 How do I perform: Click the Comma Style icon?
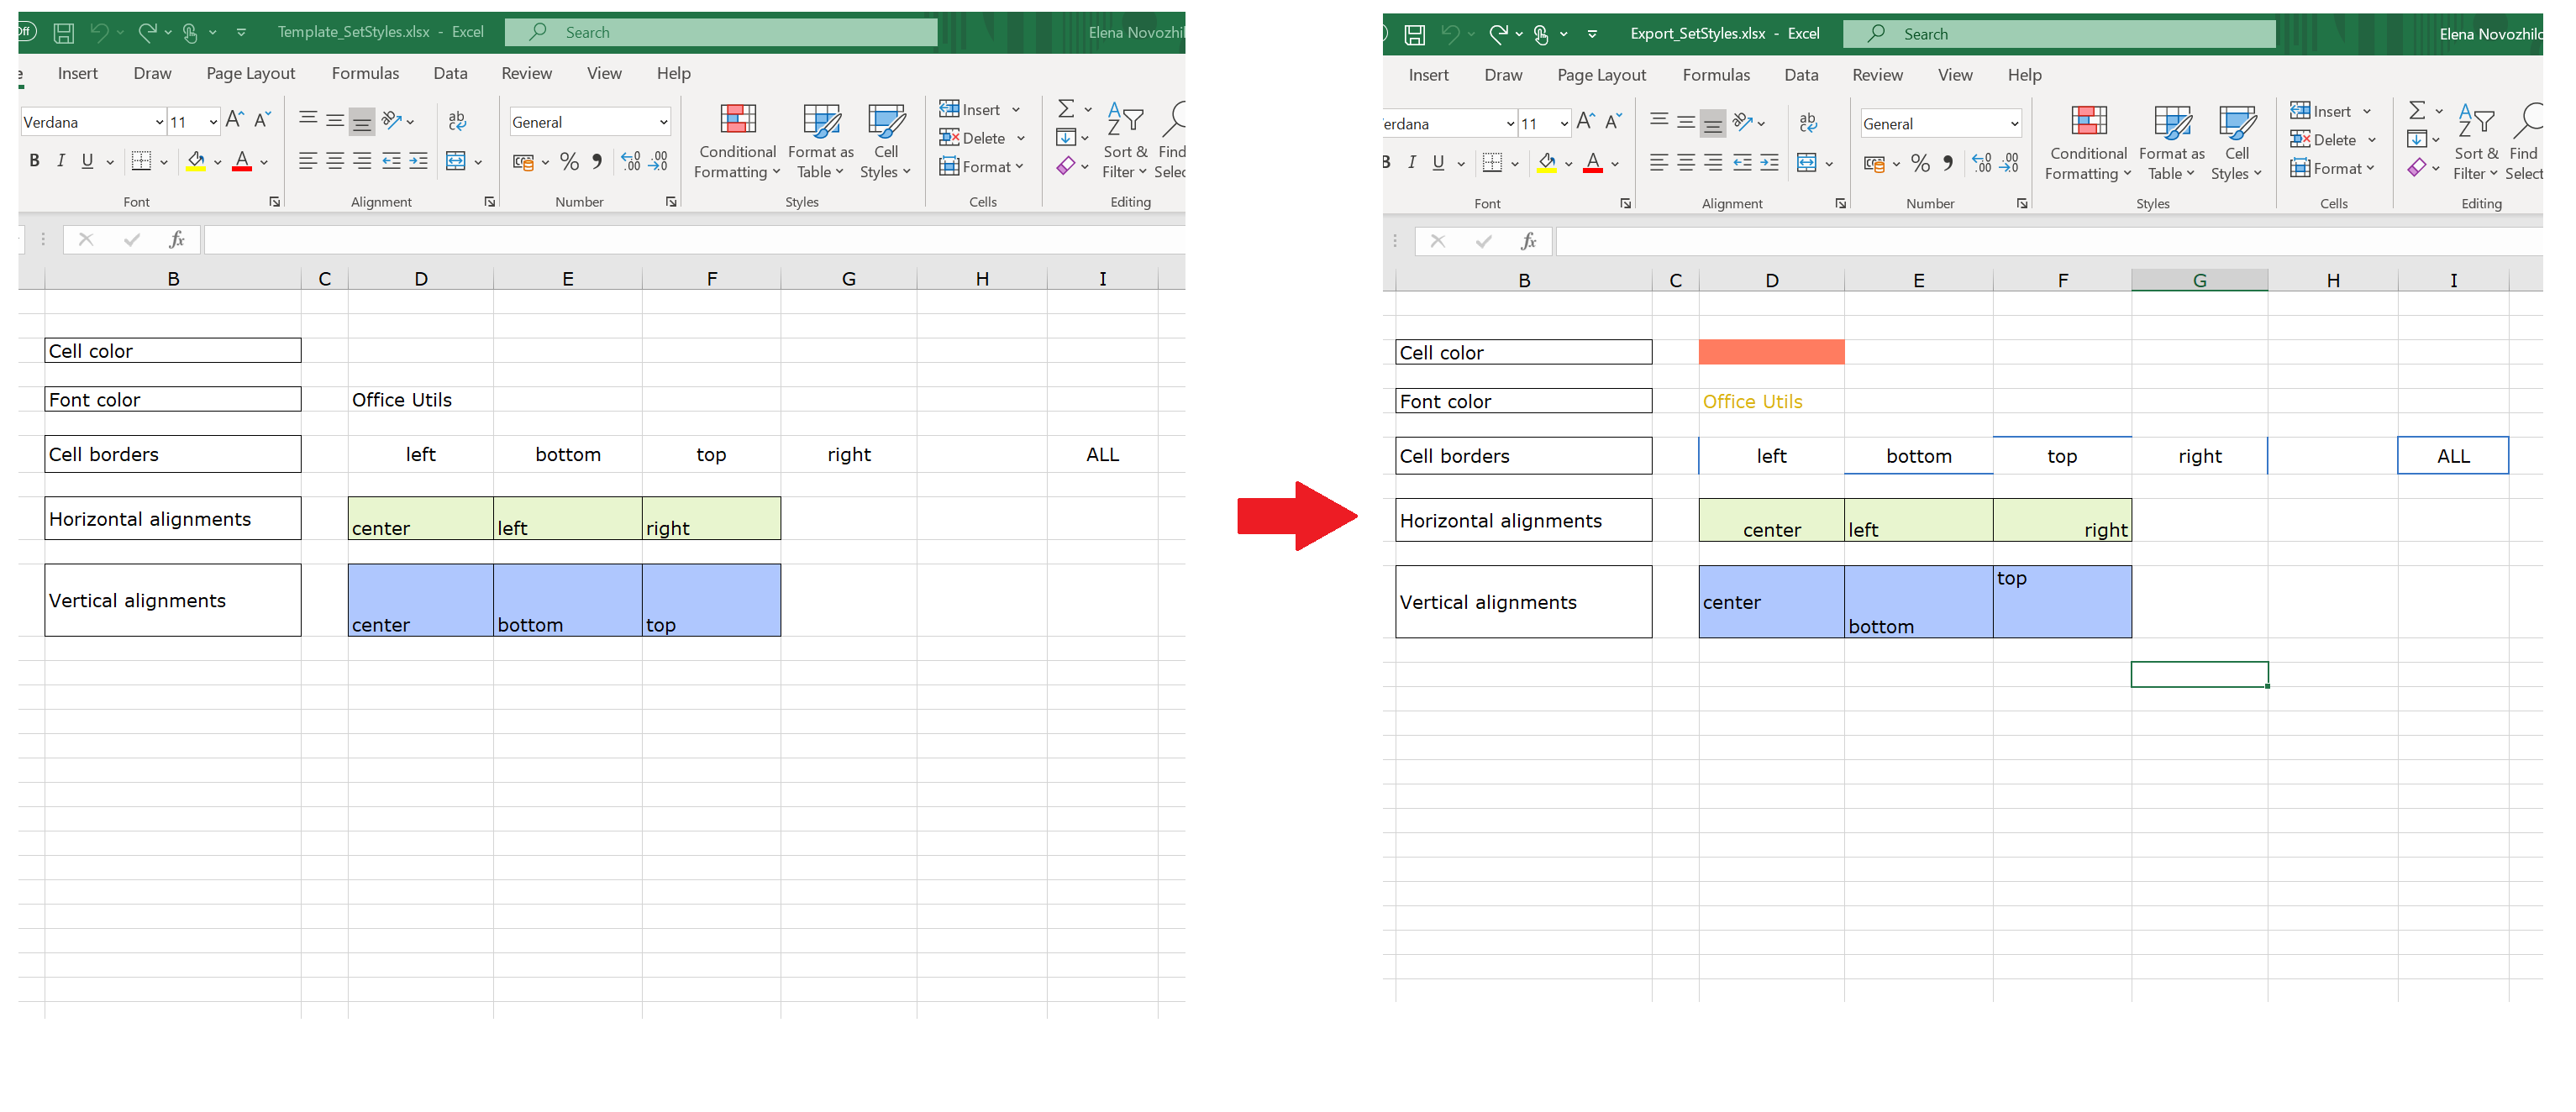coord(596,161)
